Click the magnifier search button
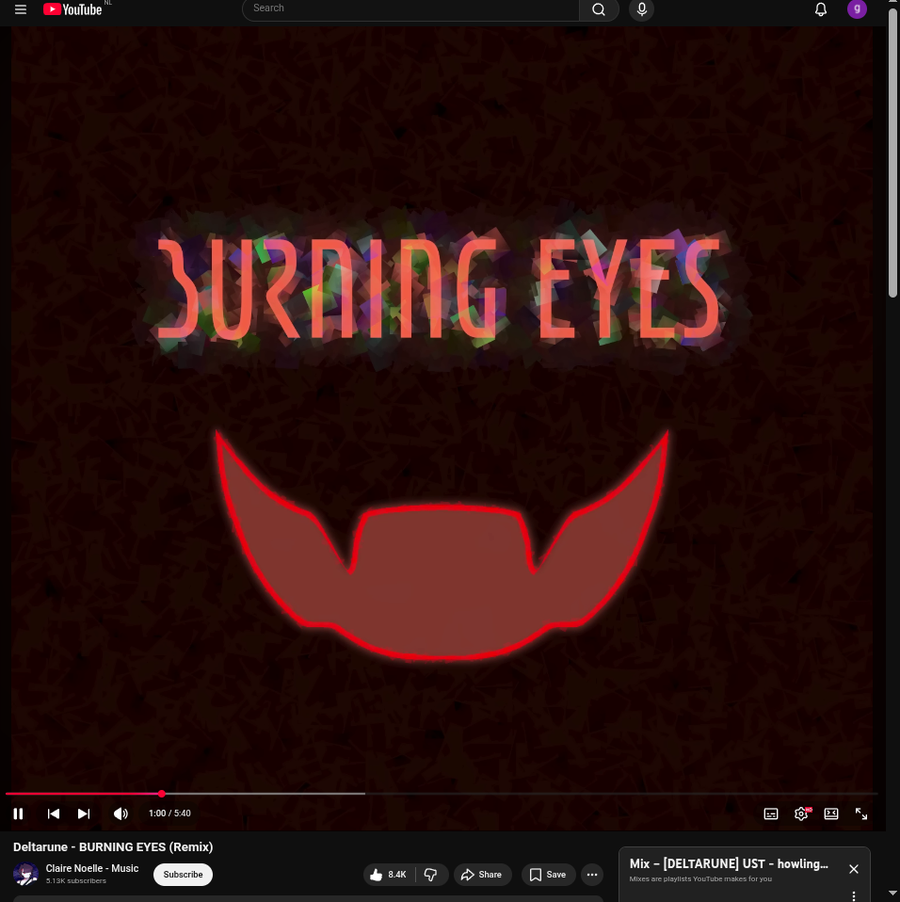Viewport: 900px width, 902px height. pos(599,9)
